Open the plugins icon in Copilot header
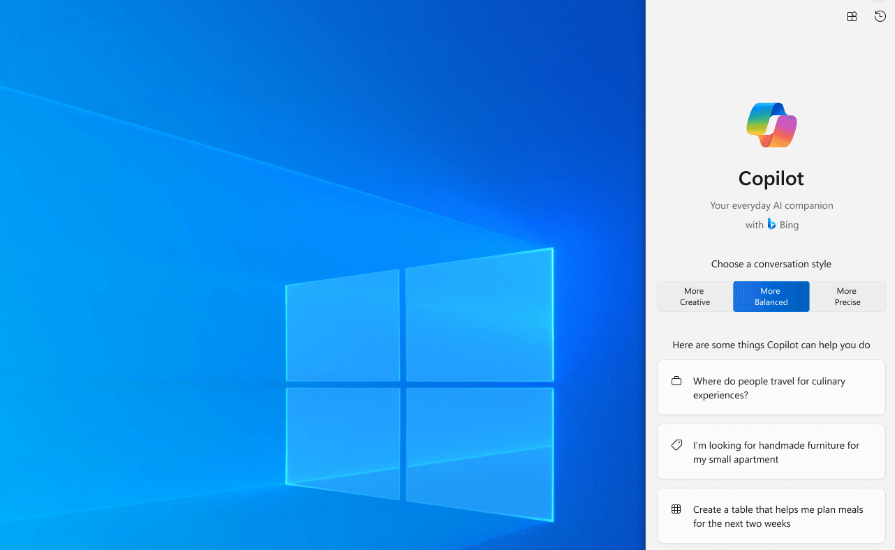 [x=852, y=16]
